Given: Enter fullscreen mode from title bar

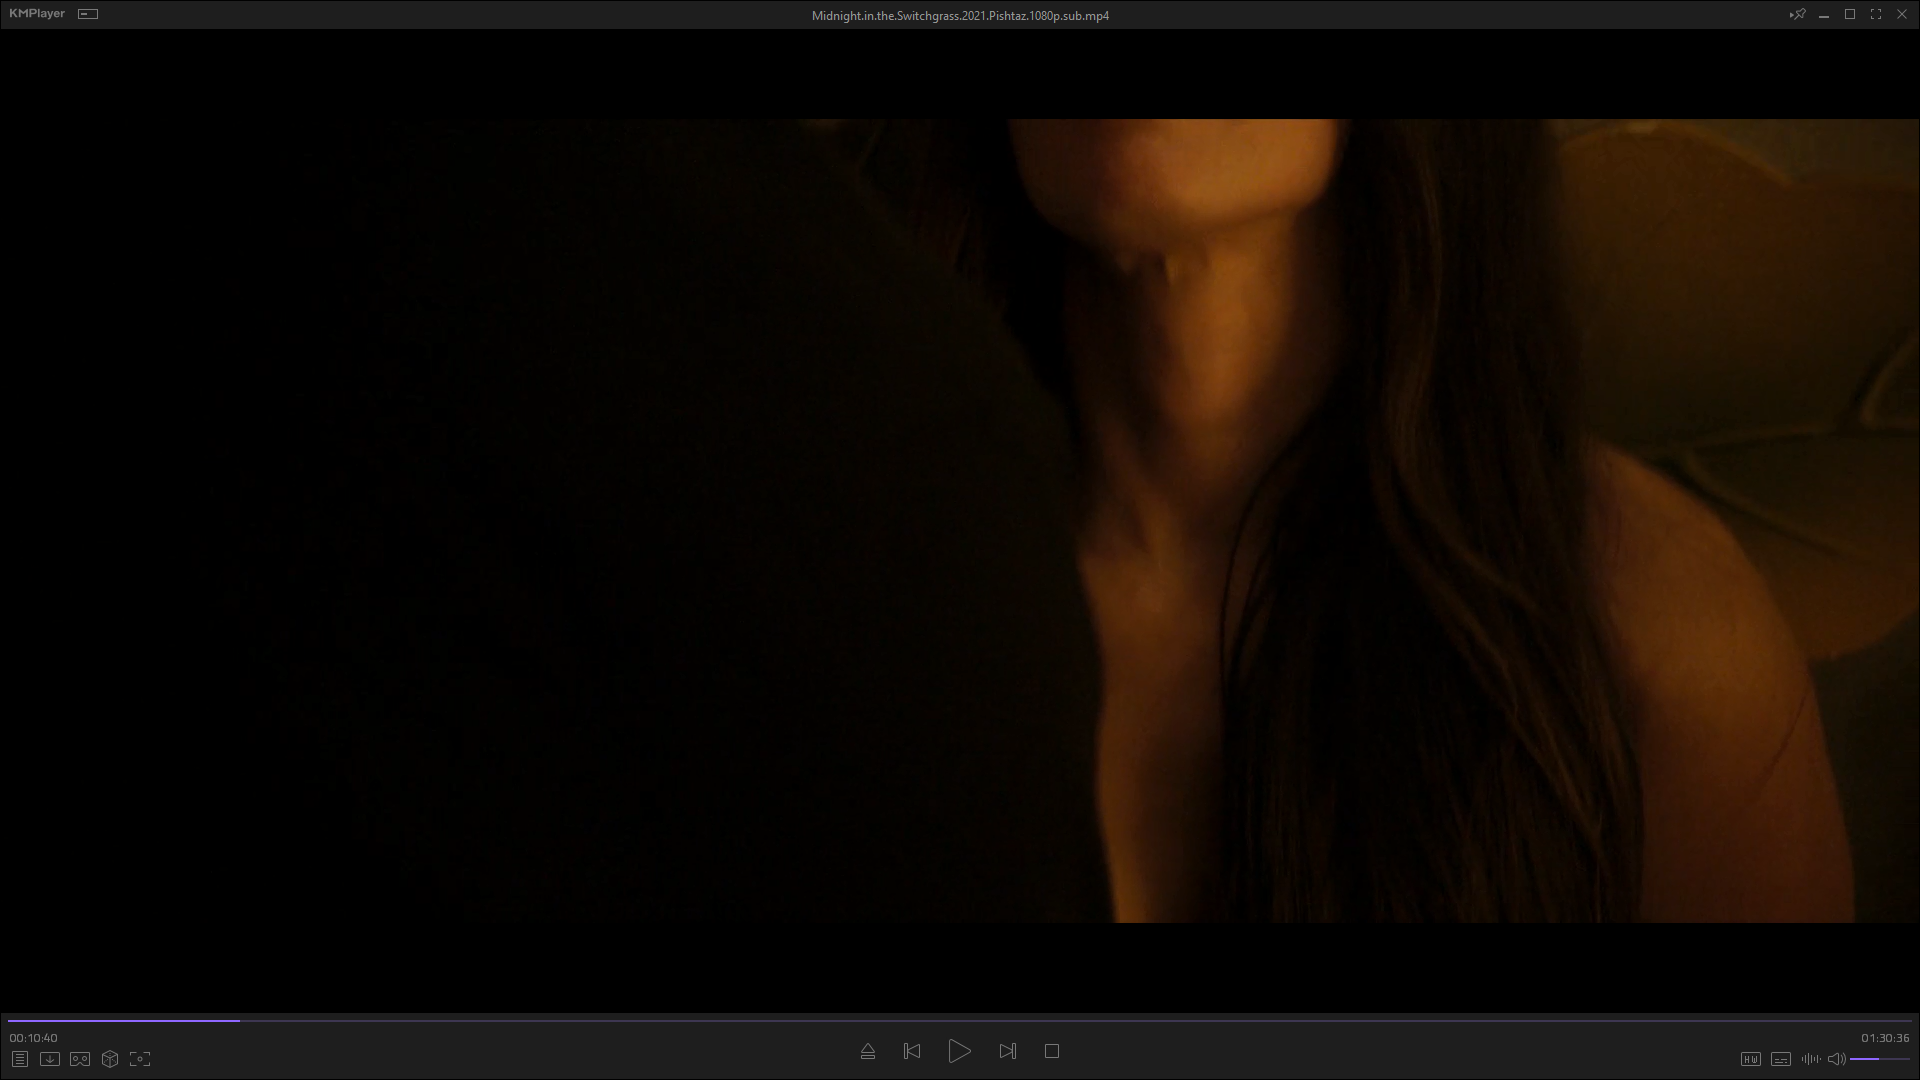Looking at the screenshot, I should (x=1875, y=14).
